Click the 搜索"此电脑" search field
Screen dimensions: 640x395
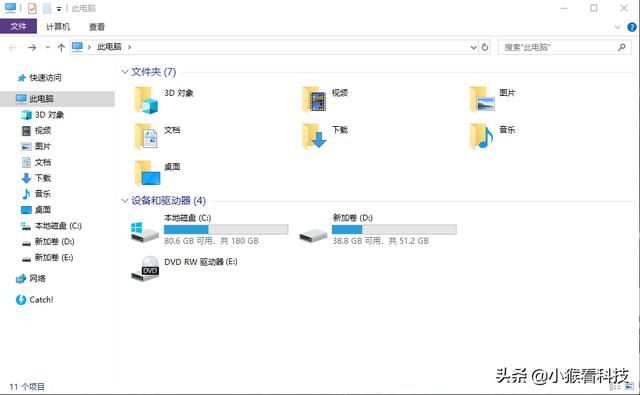point(564,47)
